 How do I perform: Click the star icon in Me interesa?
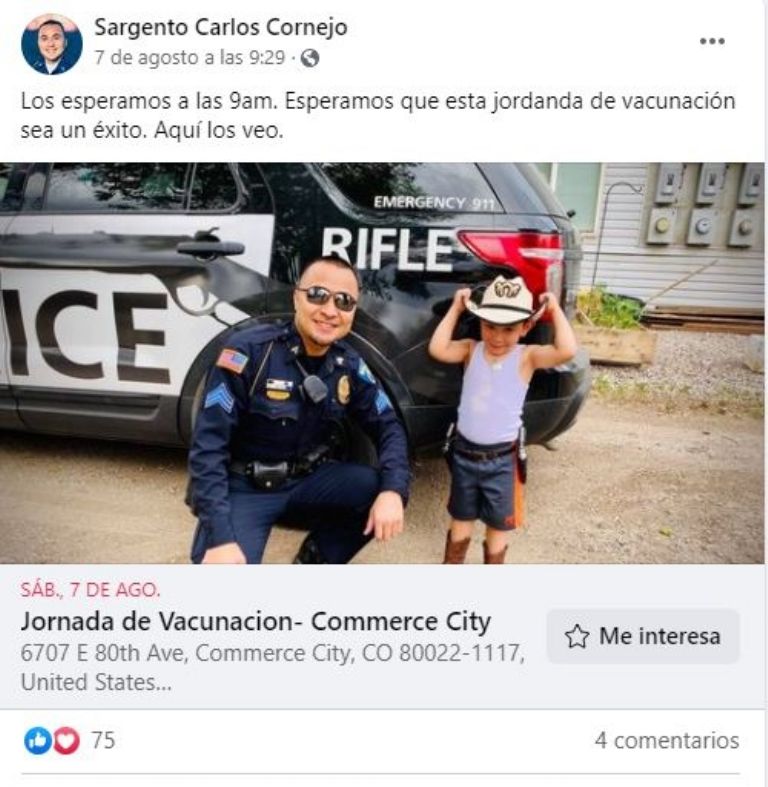(577, 636)
